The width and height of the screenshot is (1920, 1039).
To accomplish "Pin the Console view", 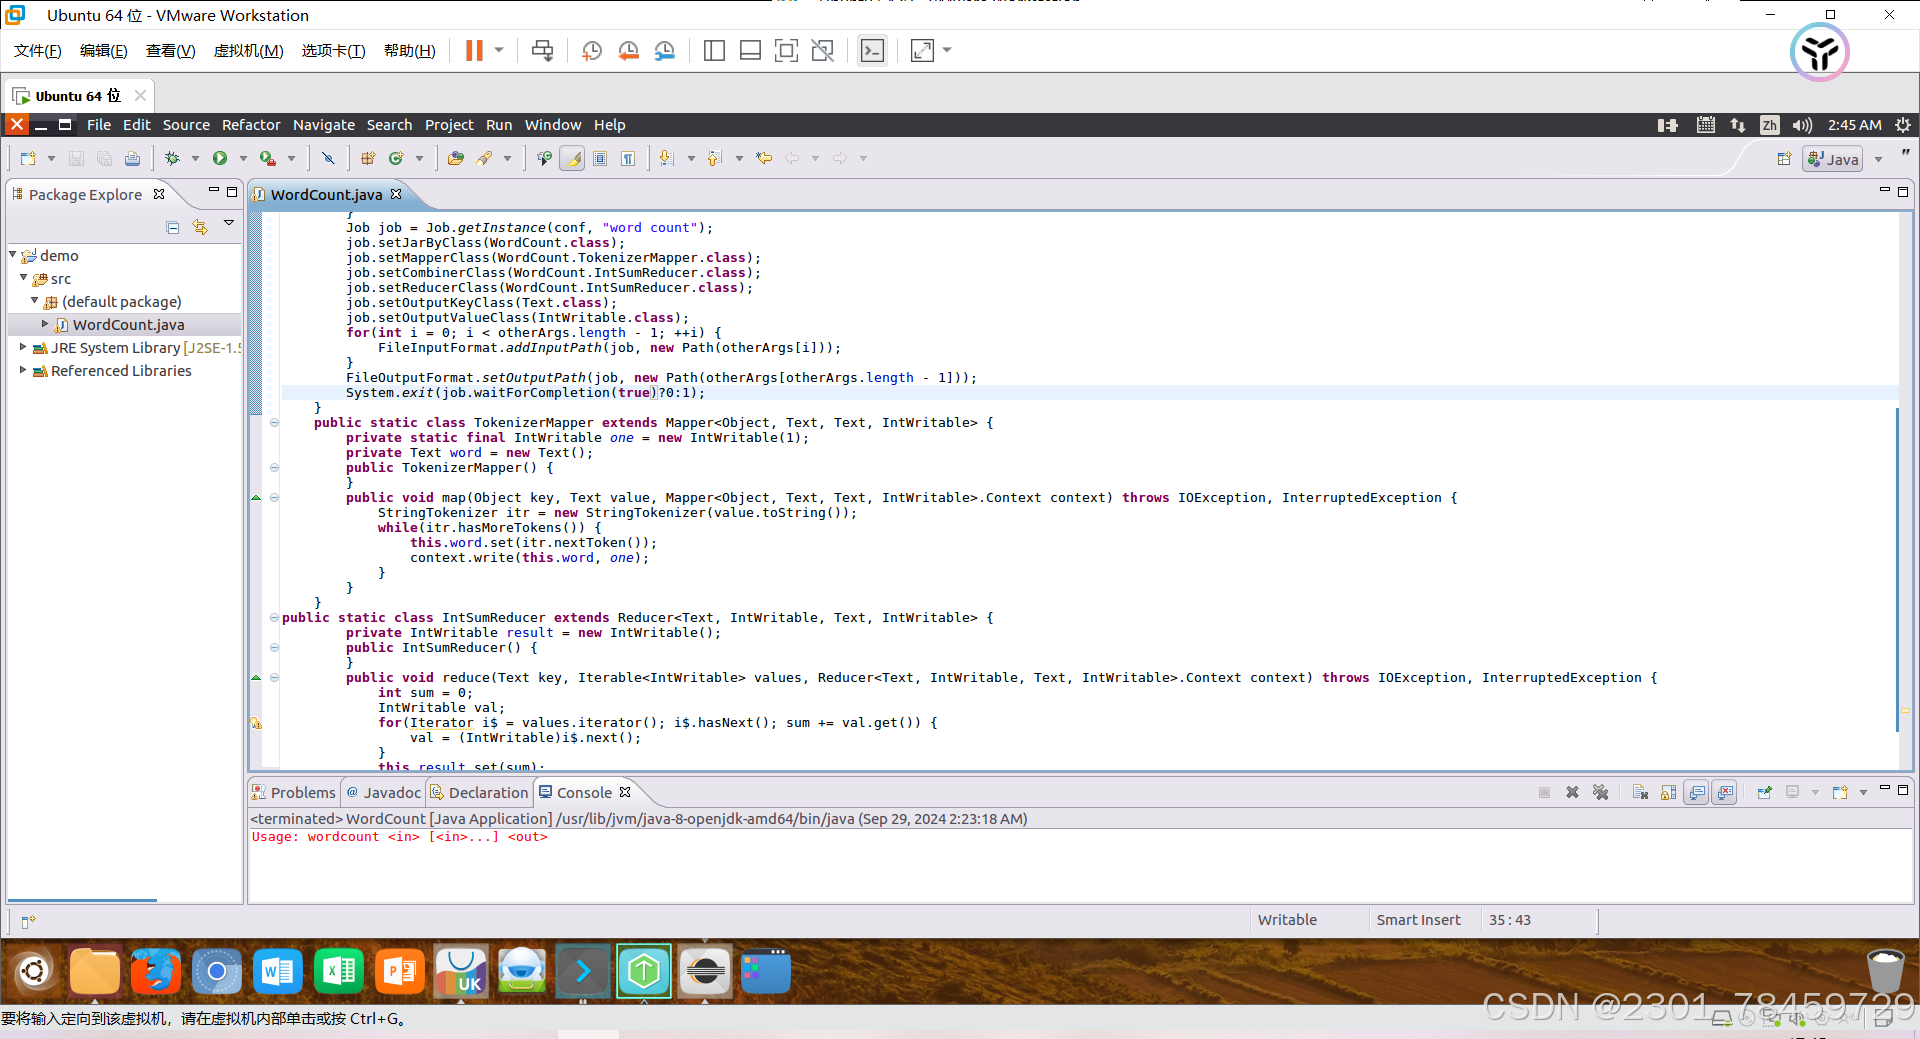I will [1765, 792].
